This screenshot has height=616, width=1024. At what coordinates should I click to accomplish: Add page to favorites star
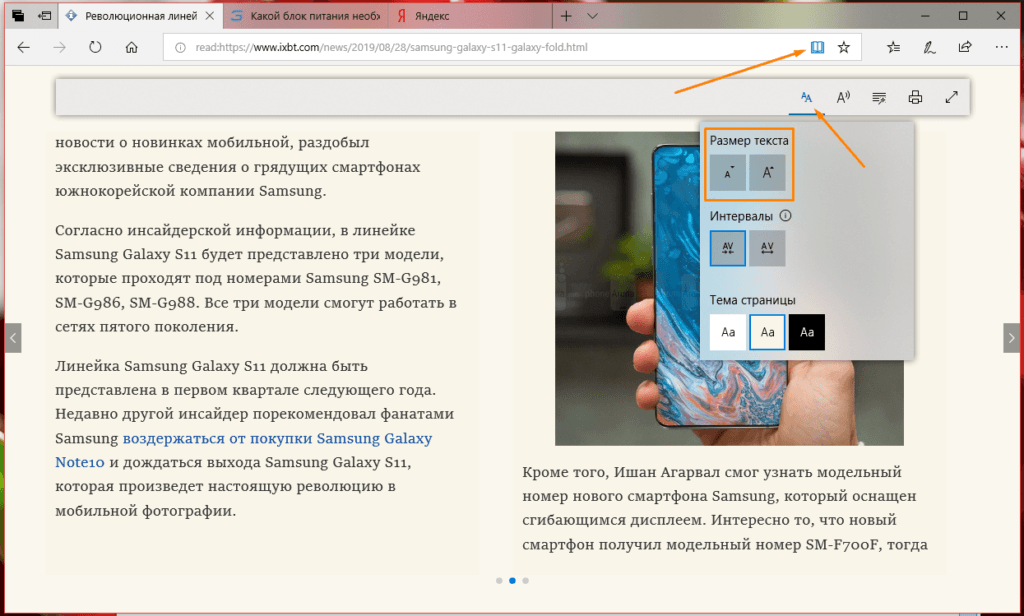click(844, 47)
